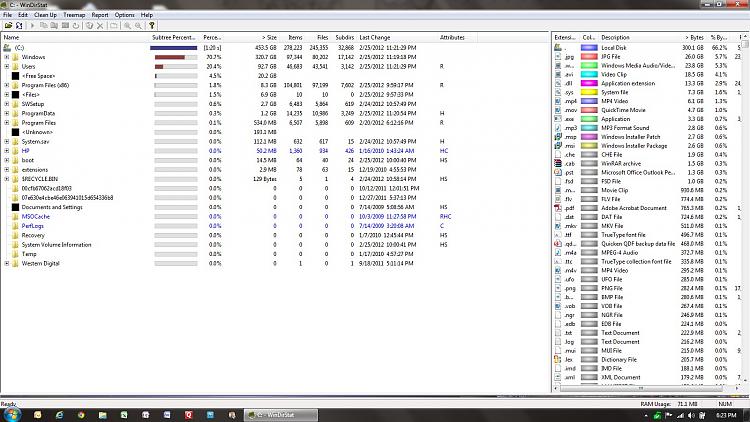Image resolution: width=750 pixels, height=422 pixels.
Task: Click the yellow swatch for System file
Action: click(x=589, y=92)
